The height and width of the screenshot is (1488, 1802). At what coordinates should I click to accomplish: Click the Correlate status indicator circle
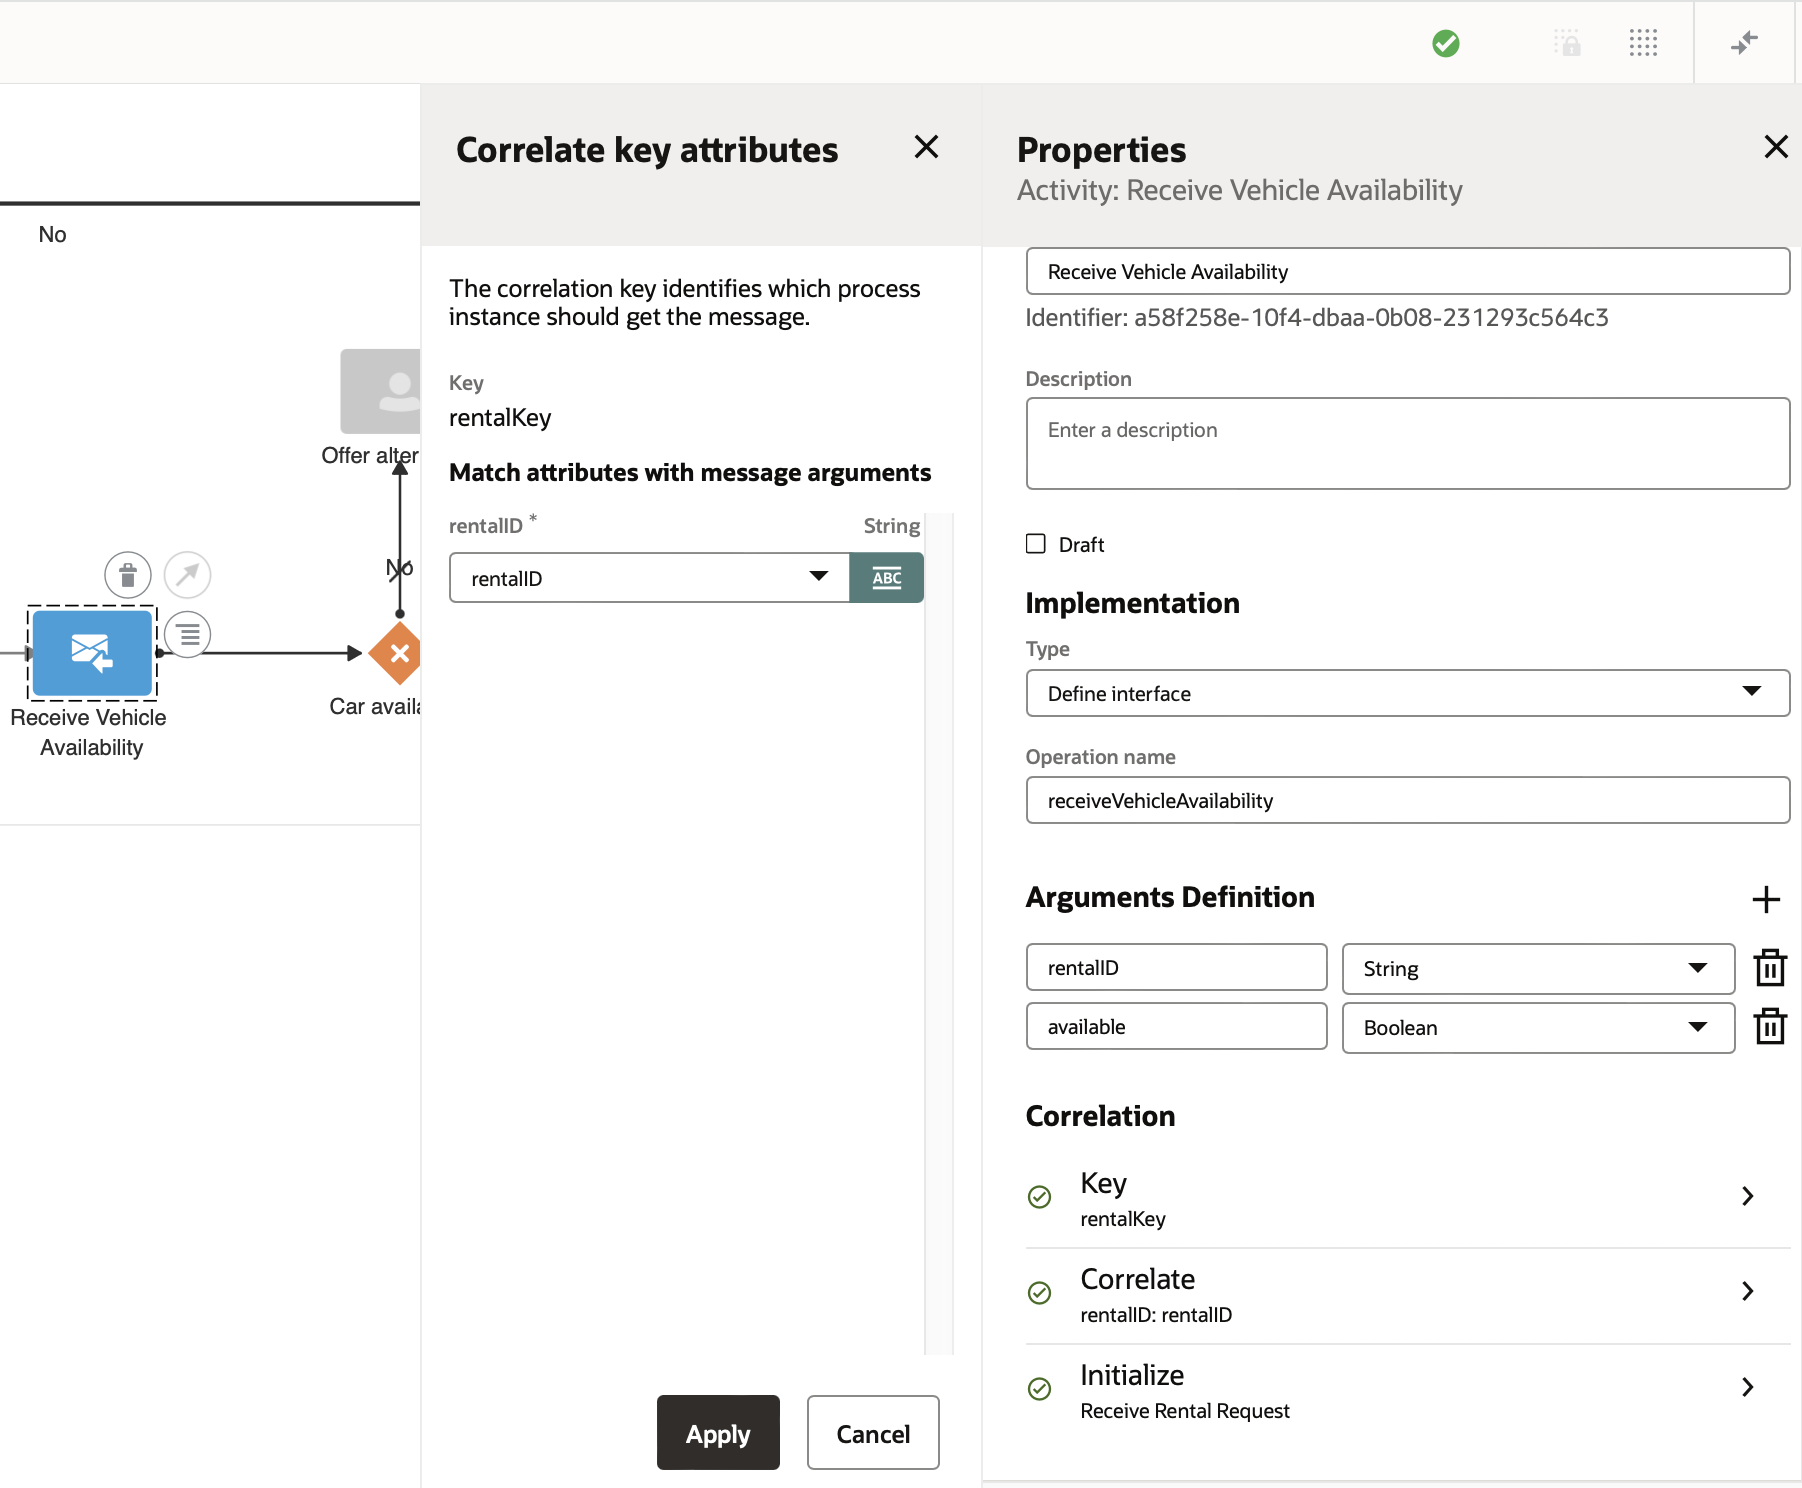pyautogui.click(x=1040, y=1292)
